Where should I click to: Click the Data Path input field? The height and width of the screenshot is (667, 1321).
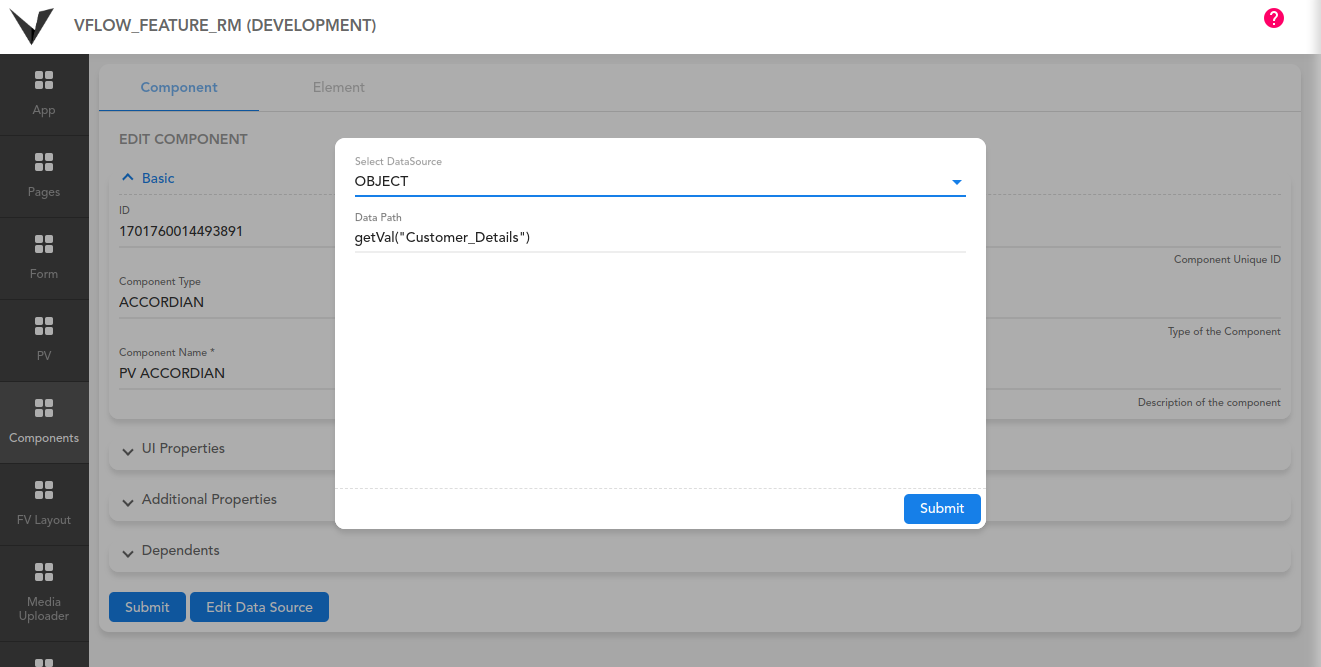(660, 238)
